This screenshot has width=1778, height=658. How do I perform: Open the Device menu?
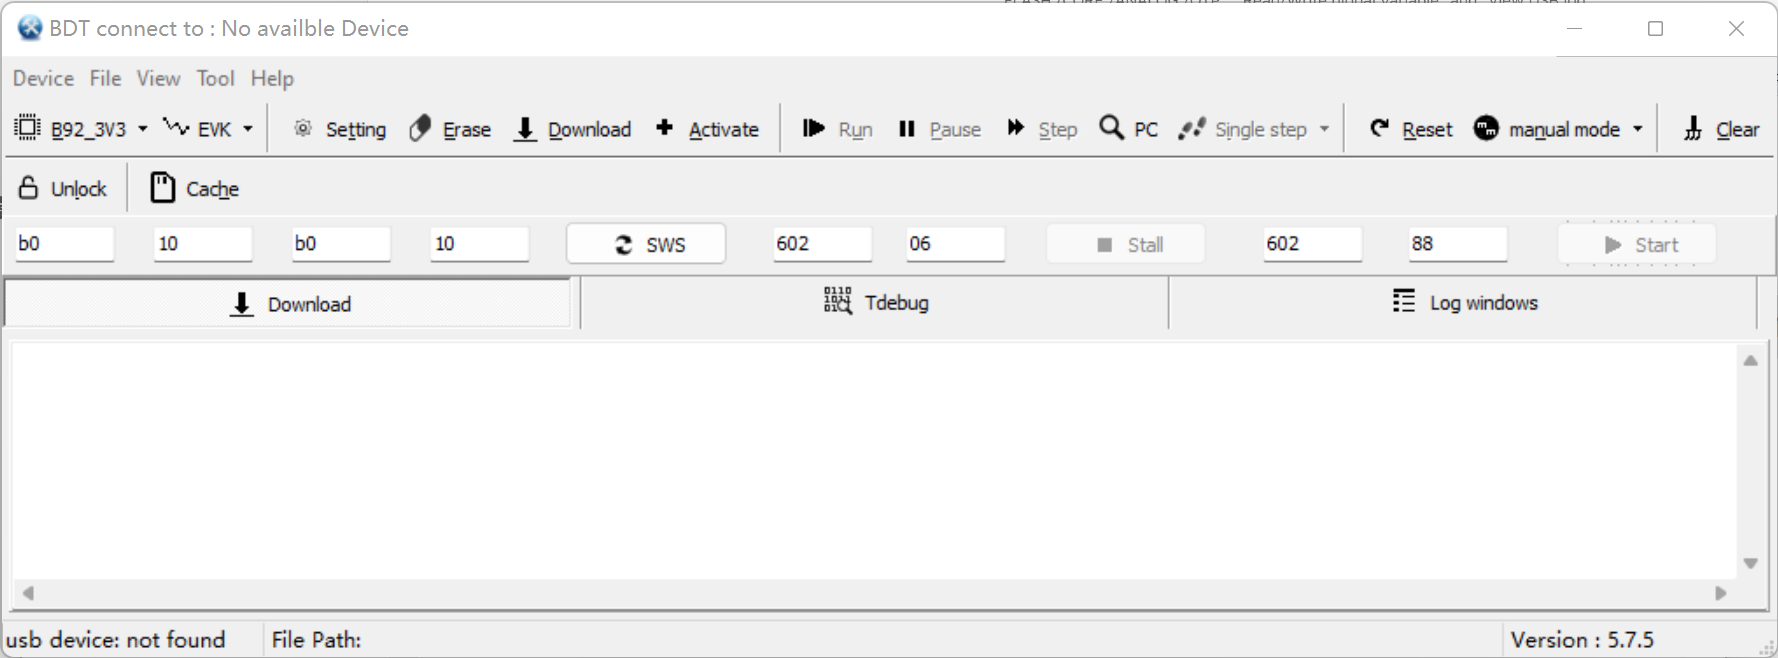pyautogui.click(x=43, y=78)
